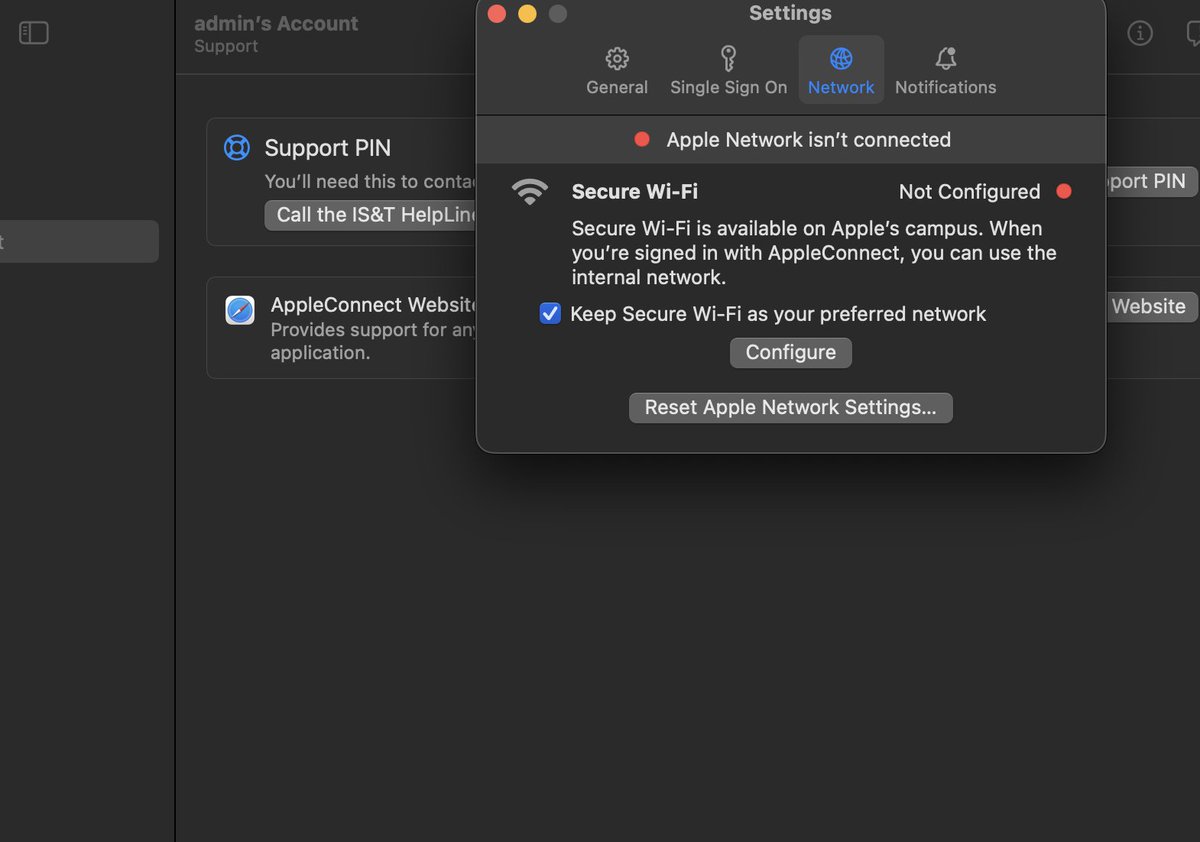Open the General settings tab
The image size is (1200, 842).
pyautogui.click(x=617, y=71)
